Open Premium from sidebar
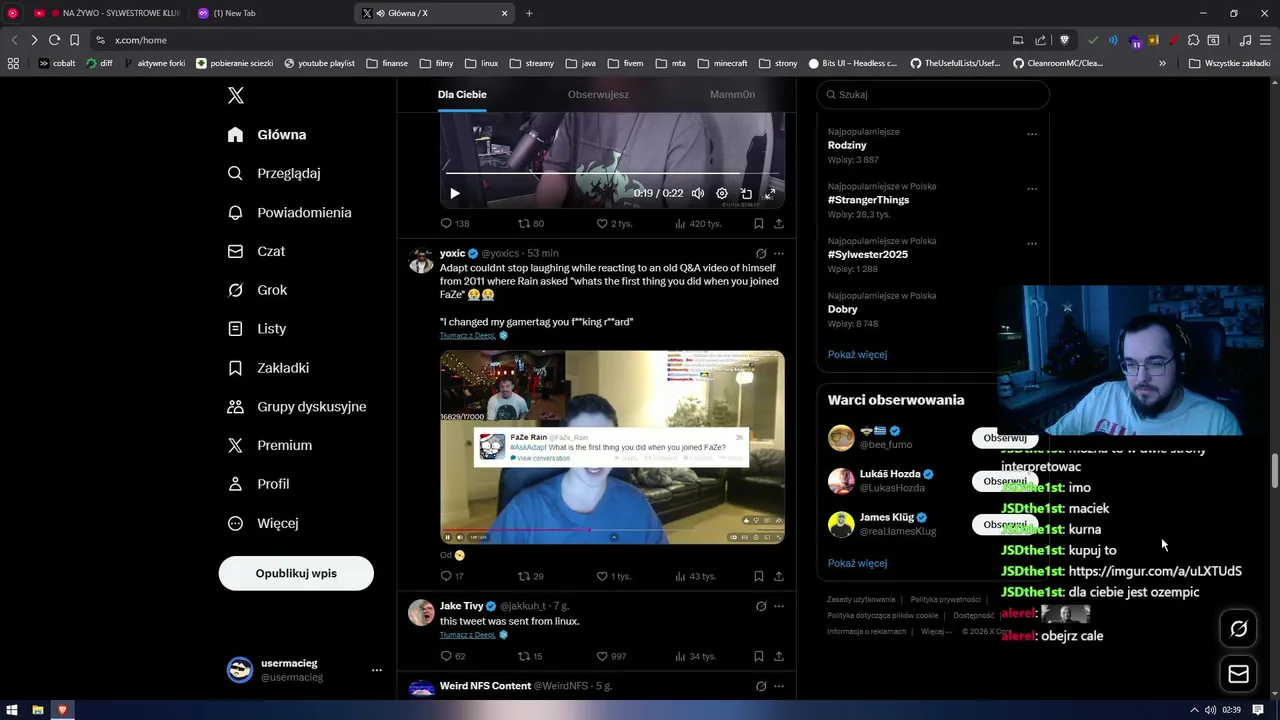The width and height of the screenshot is (1280, 720). (x=270, y=445)
